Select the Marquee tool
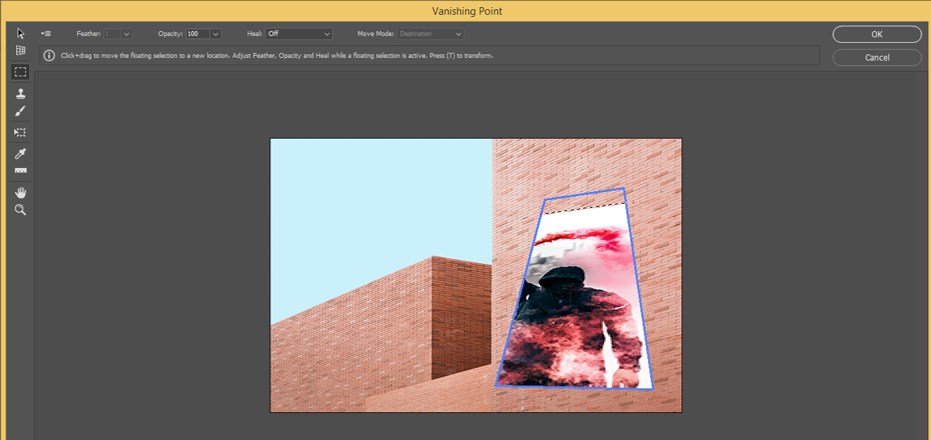931x440 pixels. (20, 72)
